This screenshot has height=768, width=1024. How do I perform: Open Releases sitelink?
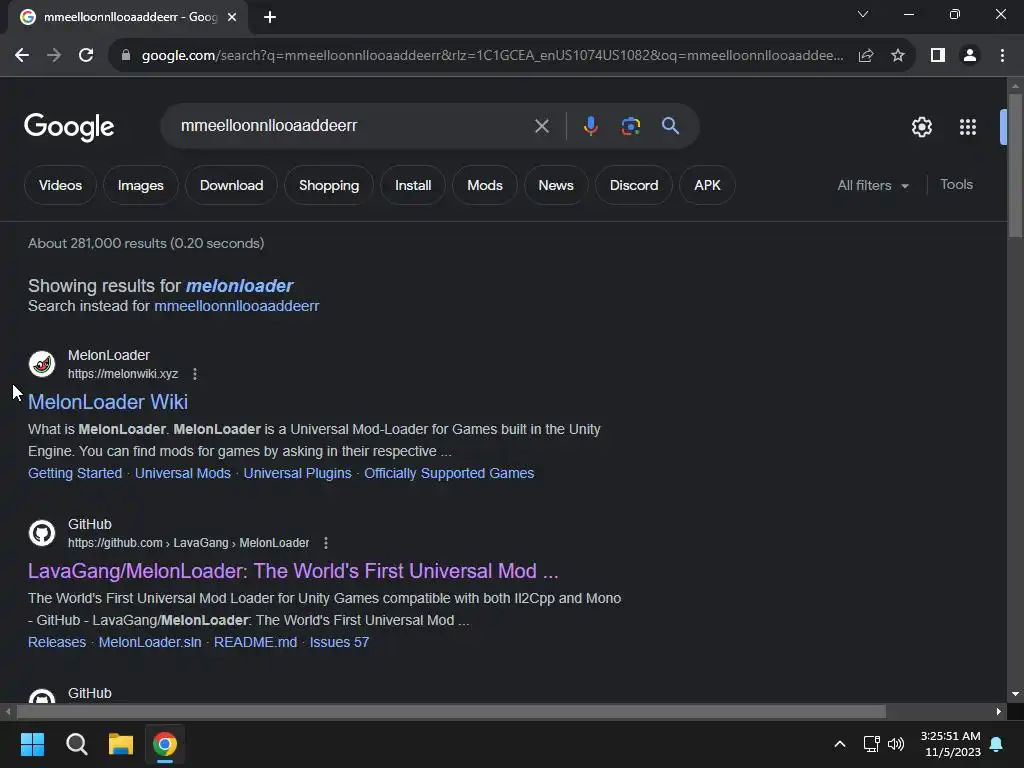57,643
